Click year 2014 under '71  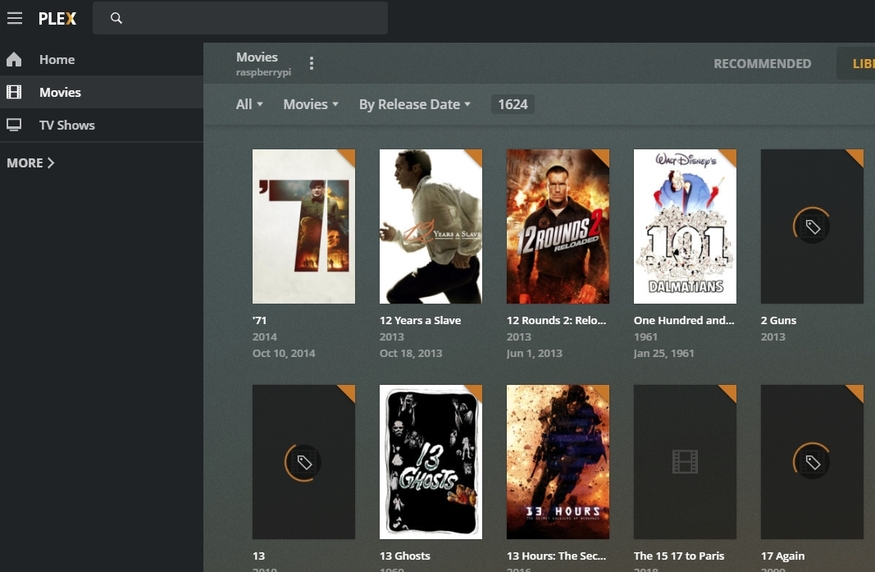[x=265, y=337]
